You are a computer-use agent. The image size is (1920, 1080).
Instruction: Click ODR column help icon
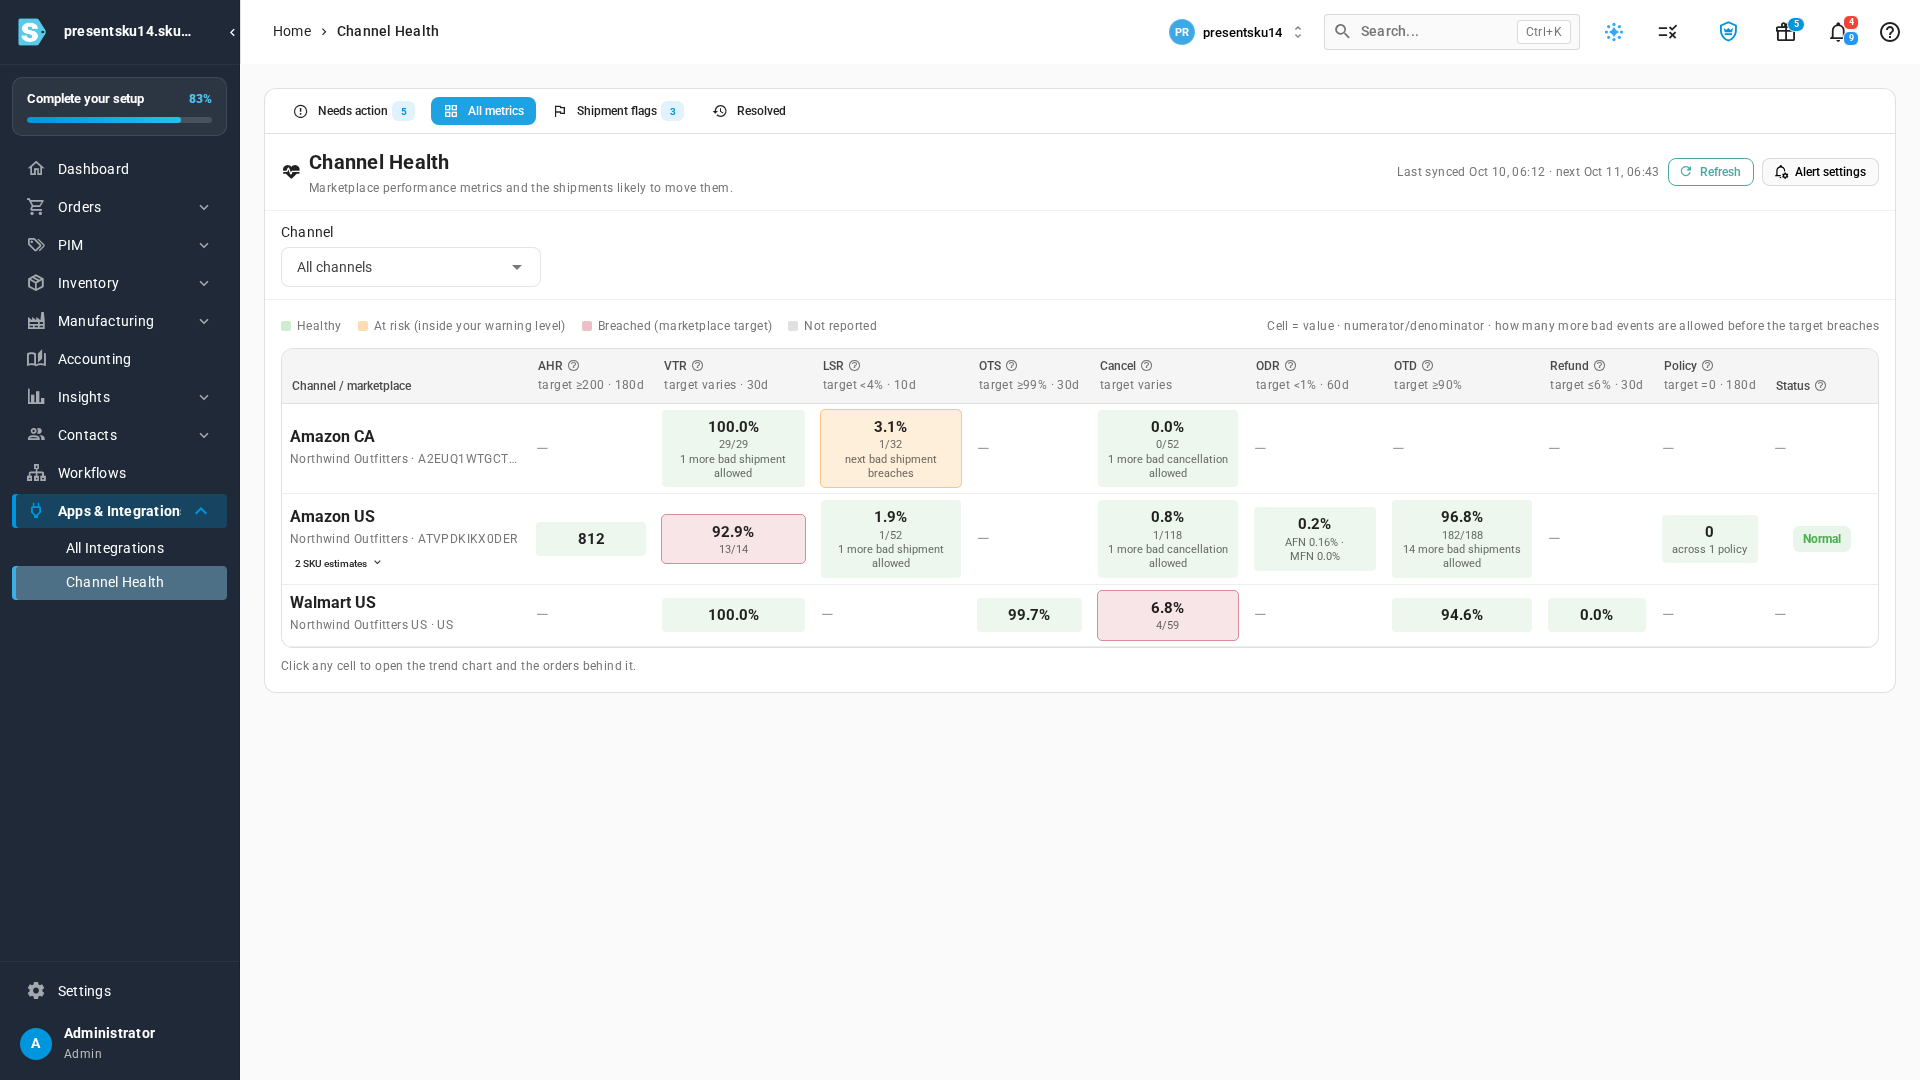click(1291, 366)
